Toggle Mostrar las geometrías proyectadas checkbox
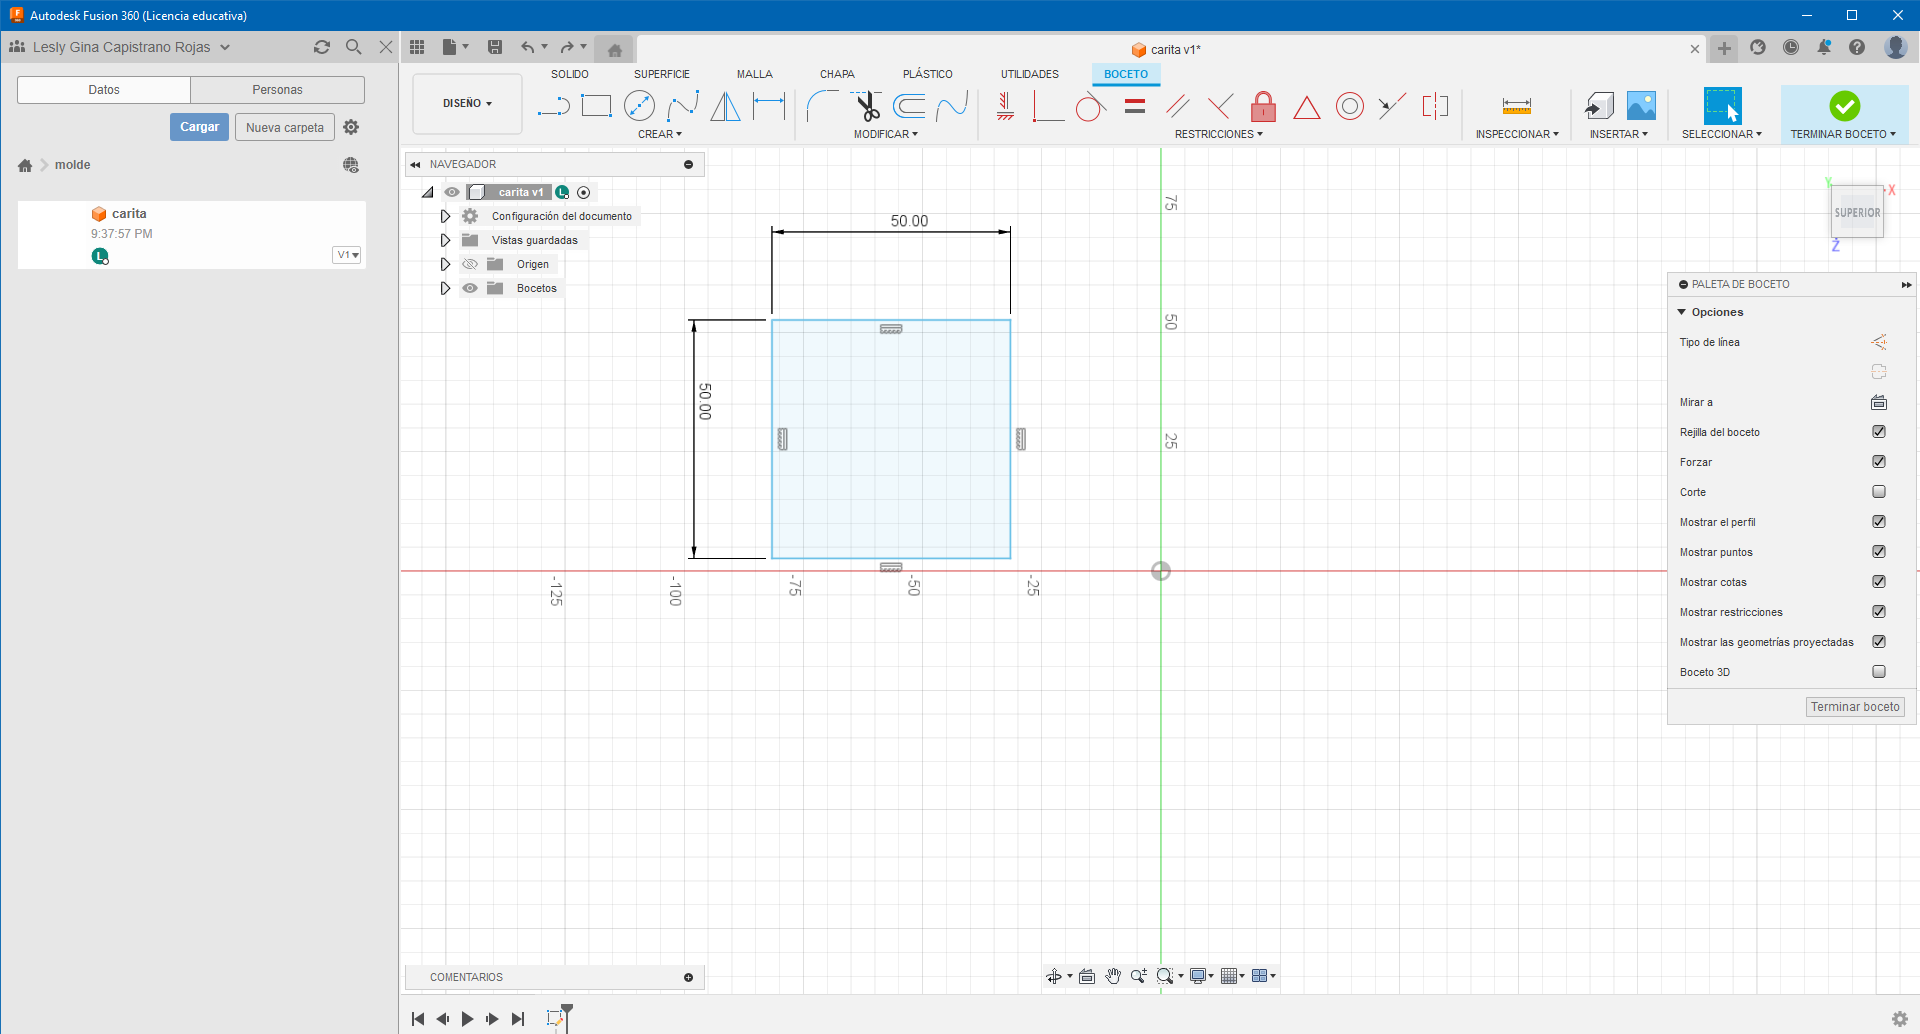The image size is (1920, 1034). pos(1879,642)
